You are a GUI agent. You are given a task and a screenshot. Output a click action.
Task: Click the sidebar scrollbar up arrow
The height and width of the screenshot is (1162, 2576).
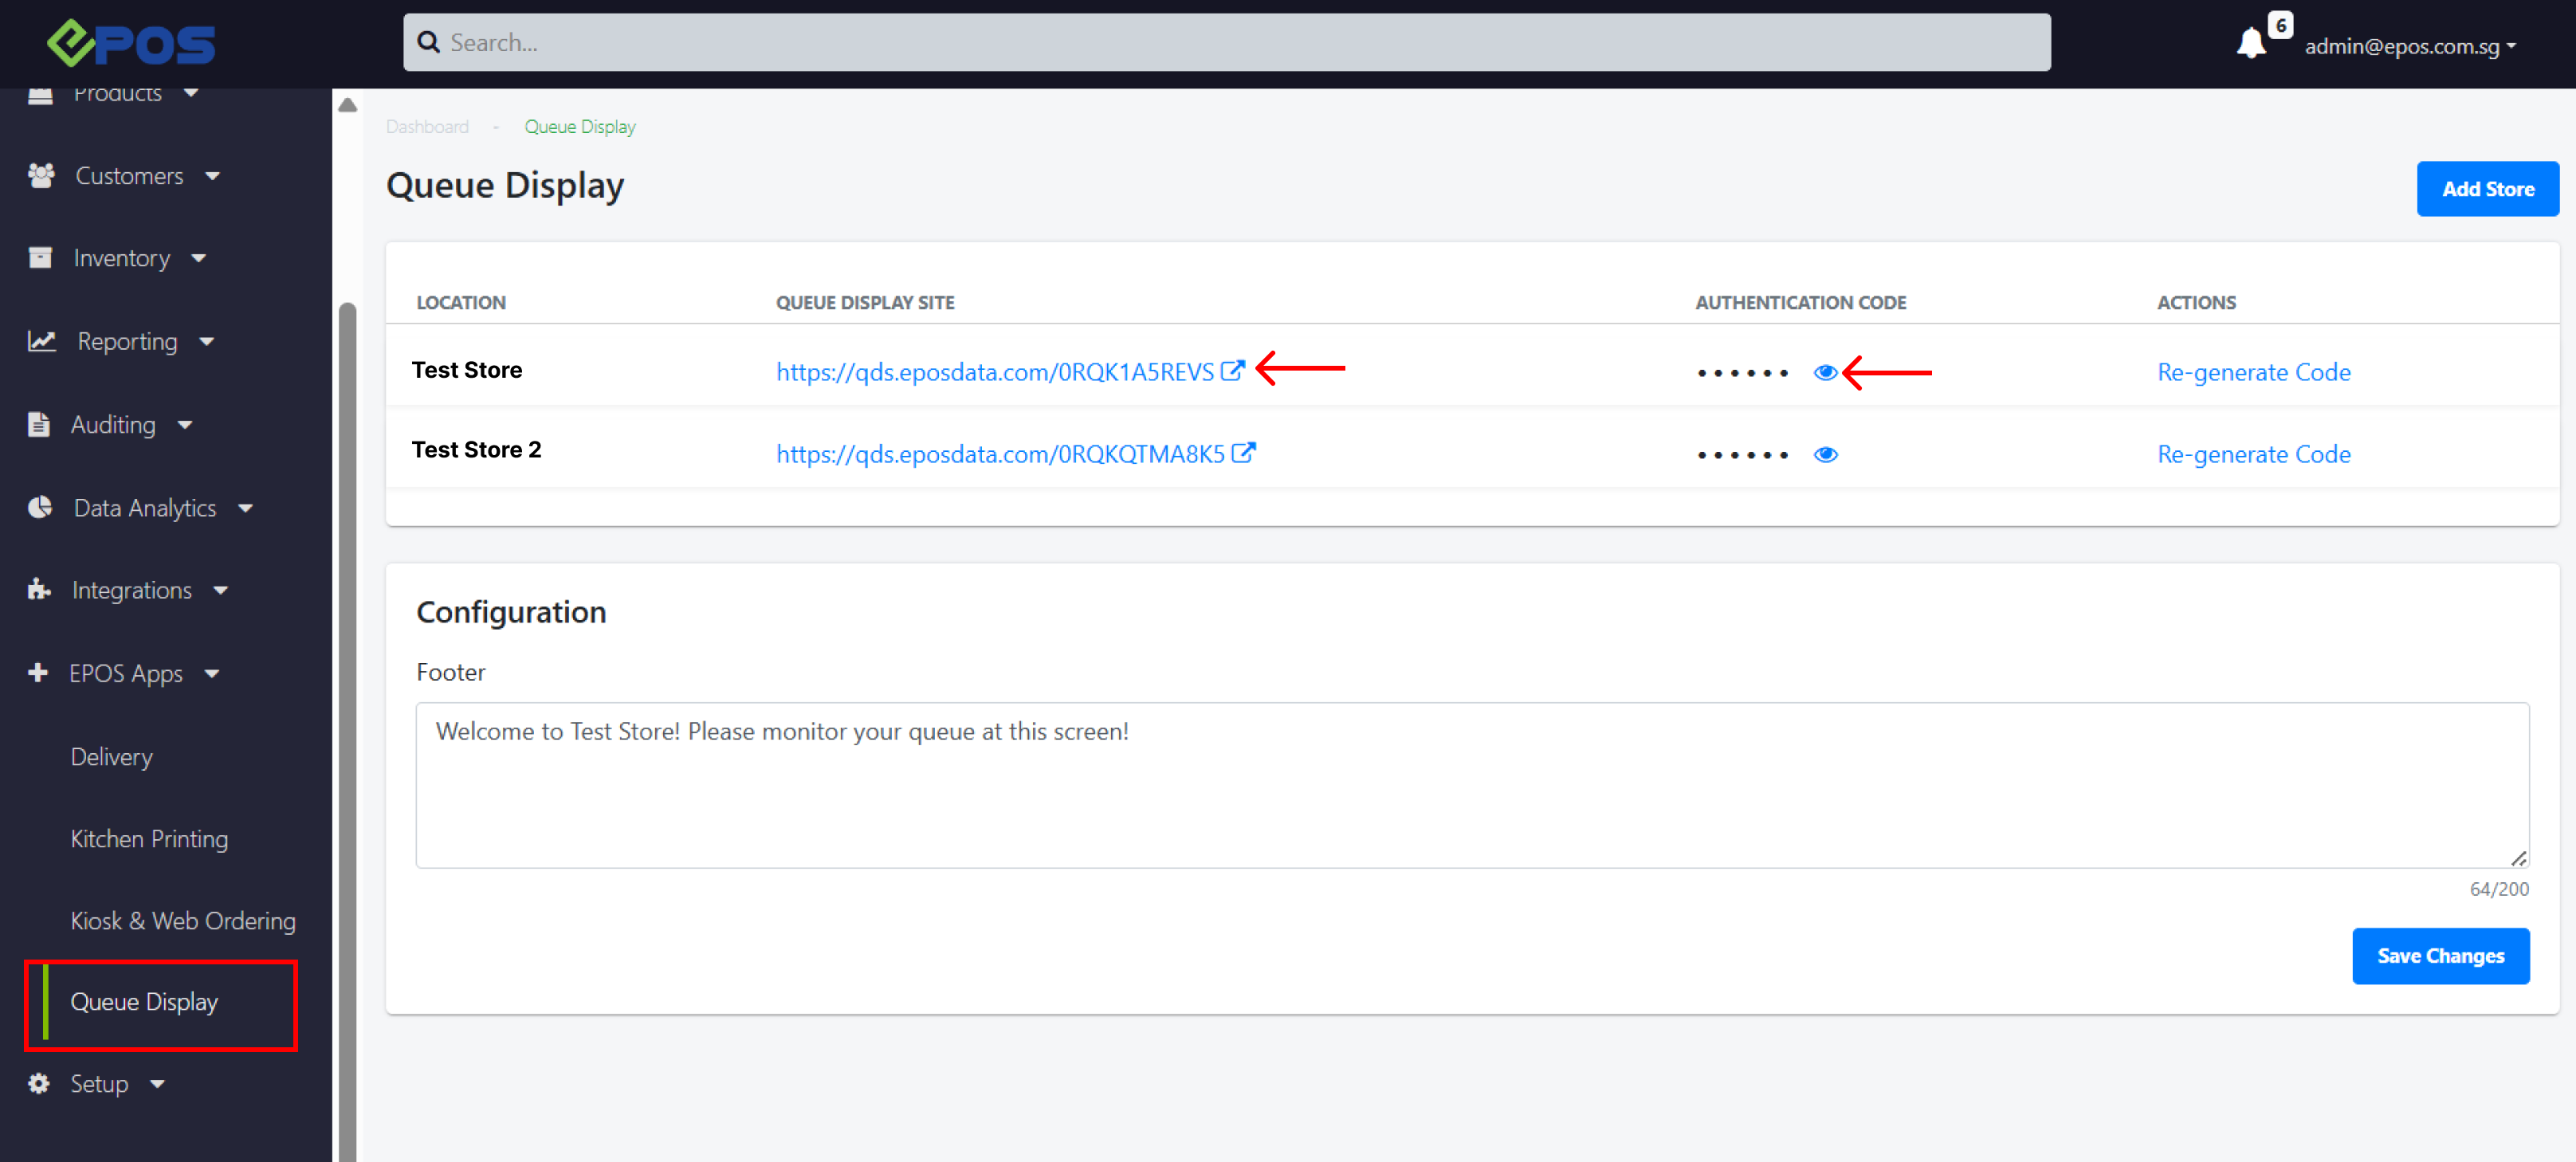click(x=347, y=105)
